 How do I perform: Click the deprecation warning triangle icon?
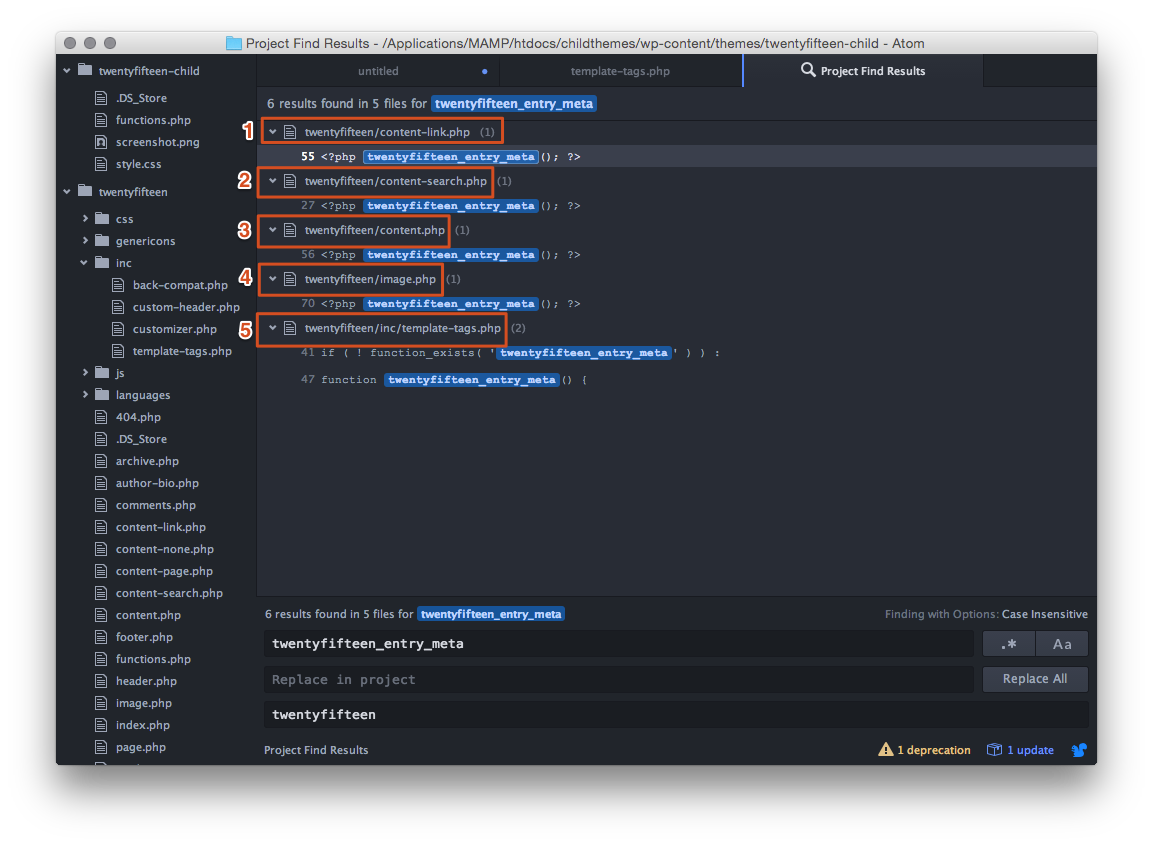click(x=885, y=749)
